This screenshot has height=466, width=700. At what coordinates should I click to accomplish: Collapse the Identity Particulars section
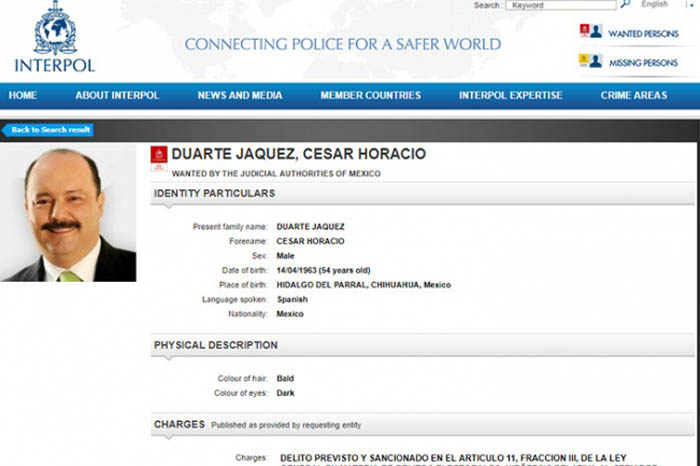(x=214, y=193)
